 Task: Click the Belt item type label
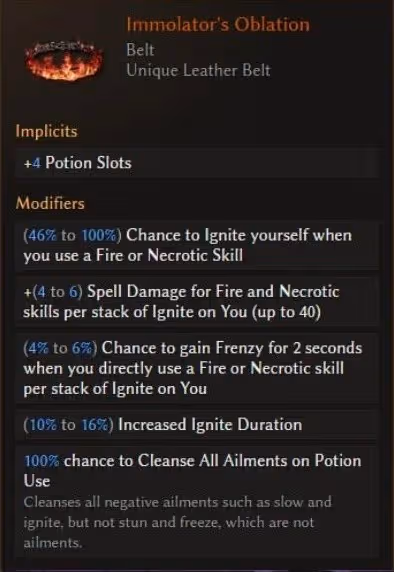coord(140,50)
